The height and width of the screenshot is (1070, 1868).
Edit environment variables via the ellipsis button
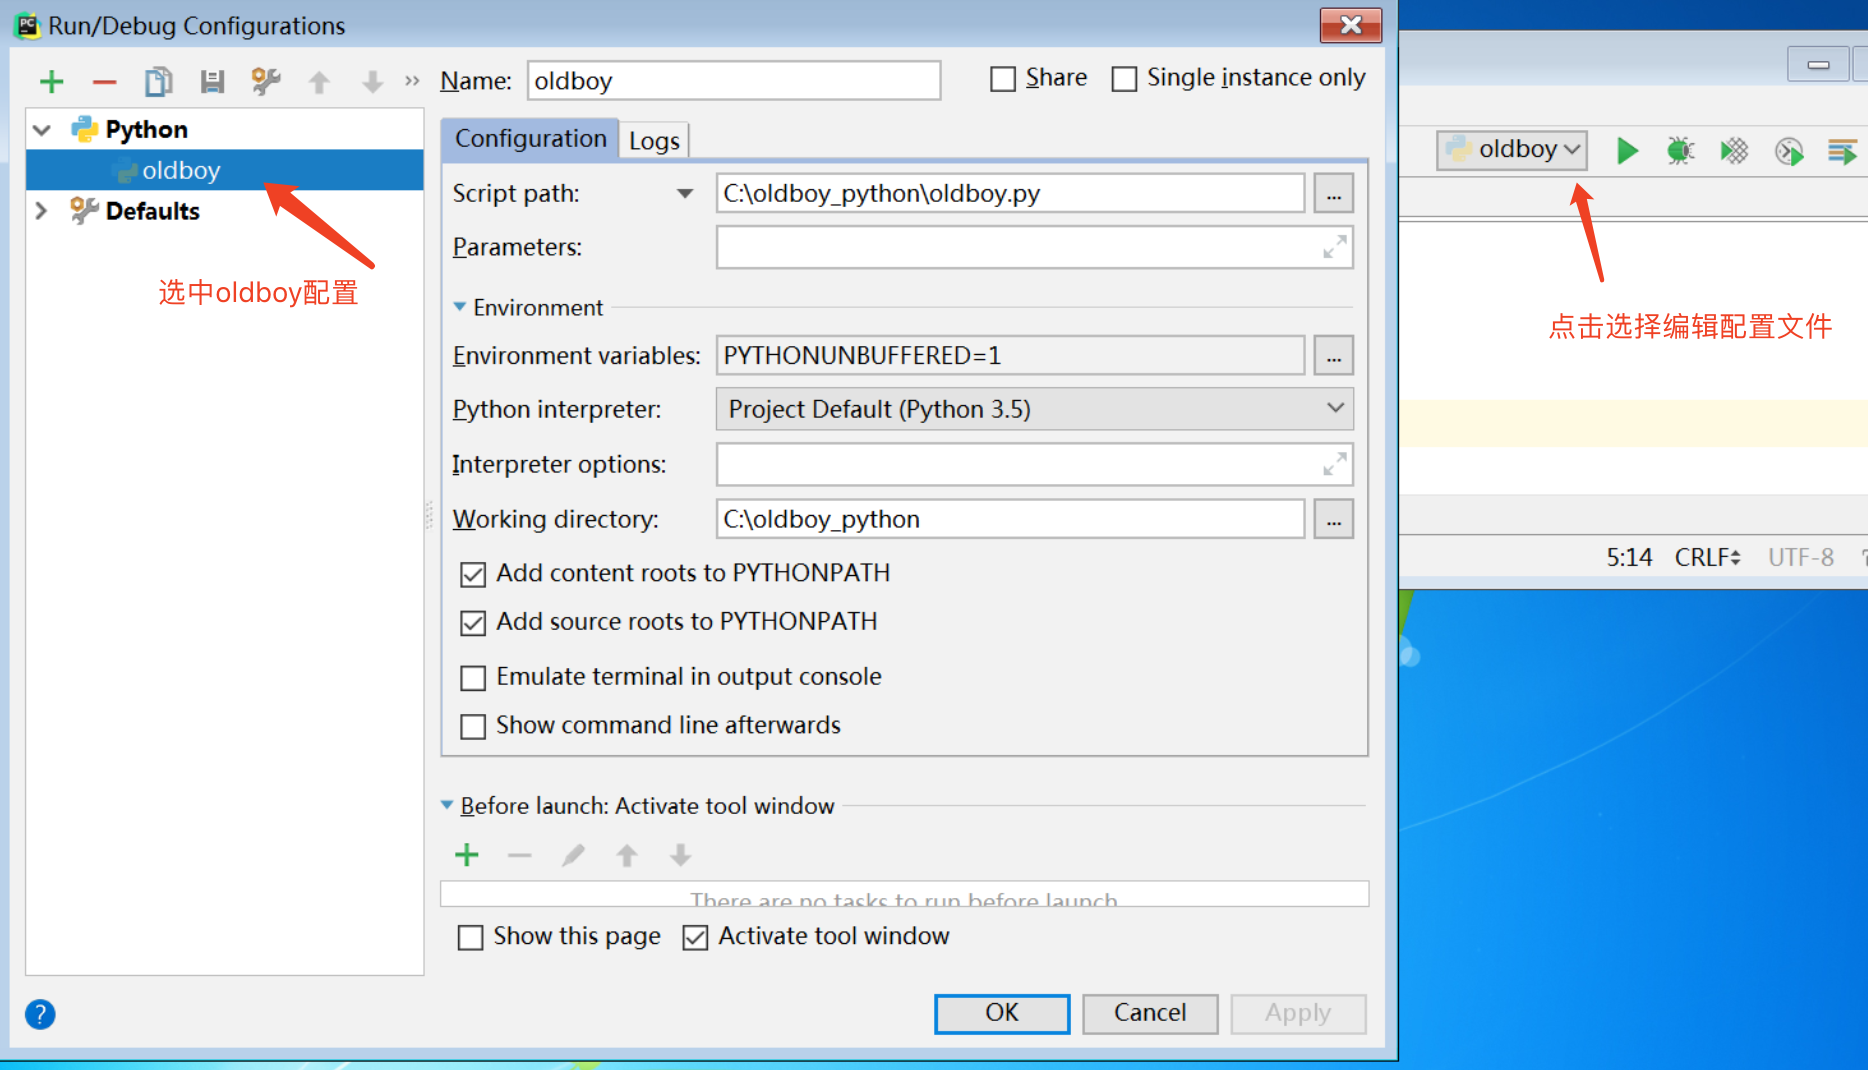(x=1334, y=355)
